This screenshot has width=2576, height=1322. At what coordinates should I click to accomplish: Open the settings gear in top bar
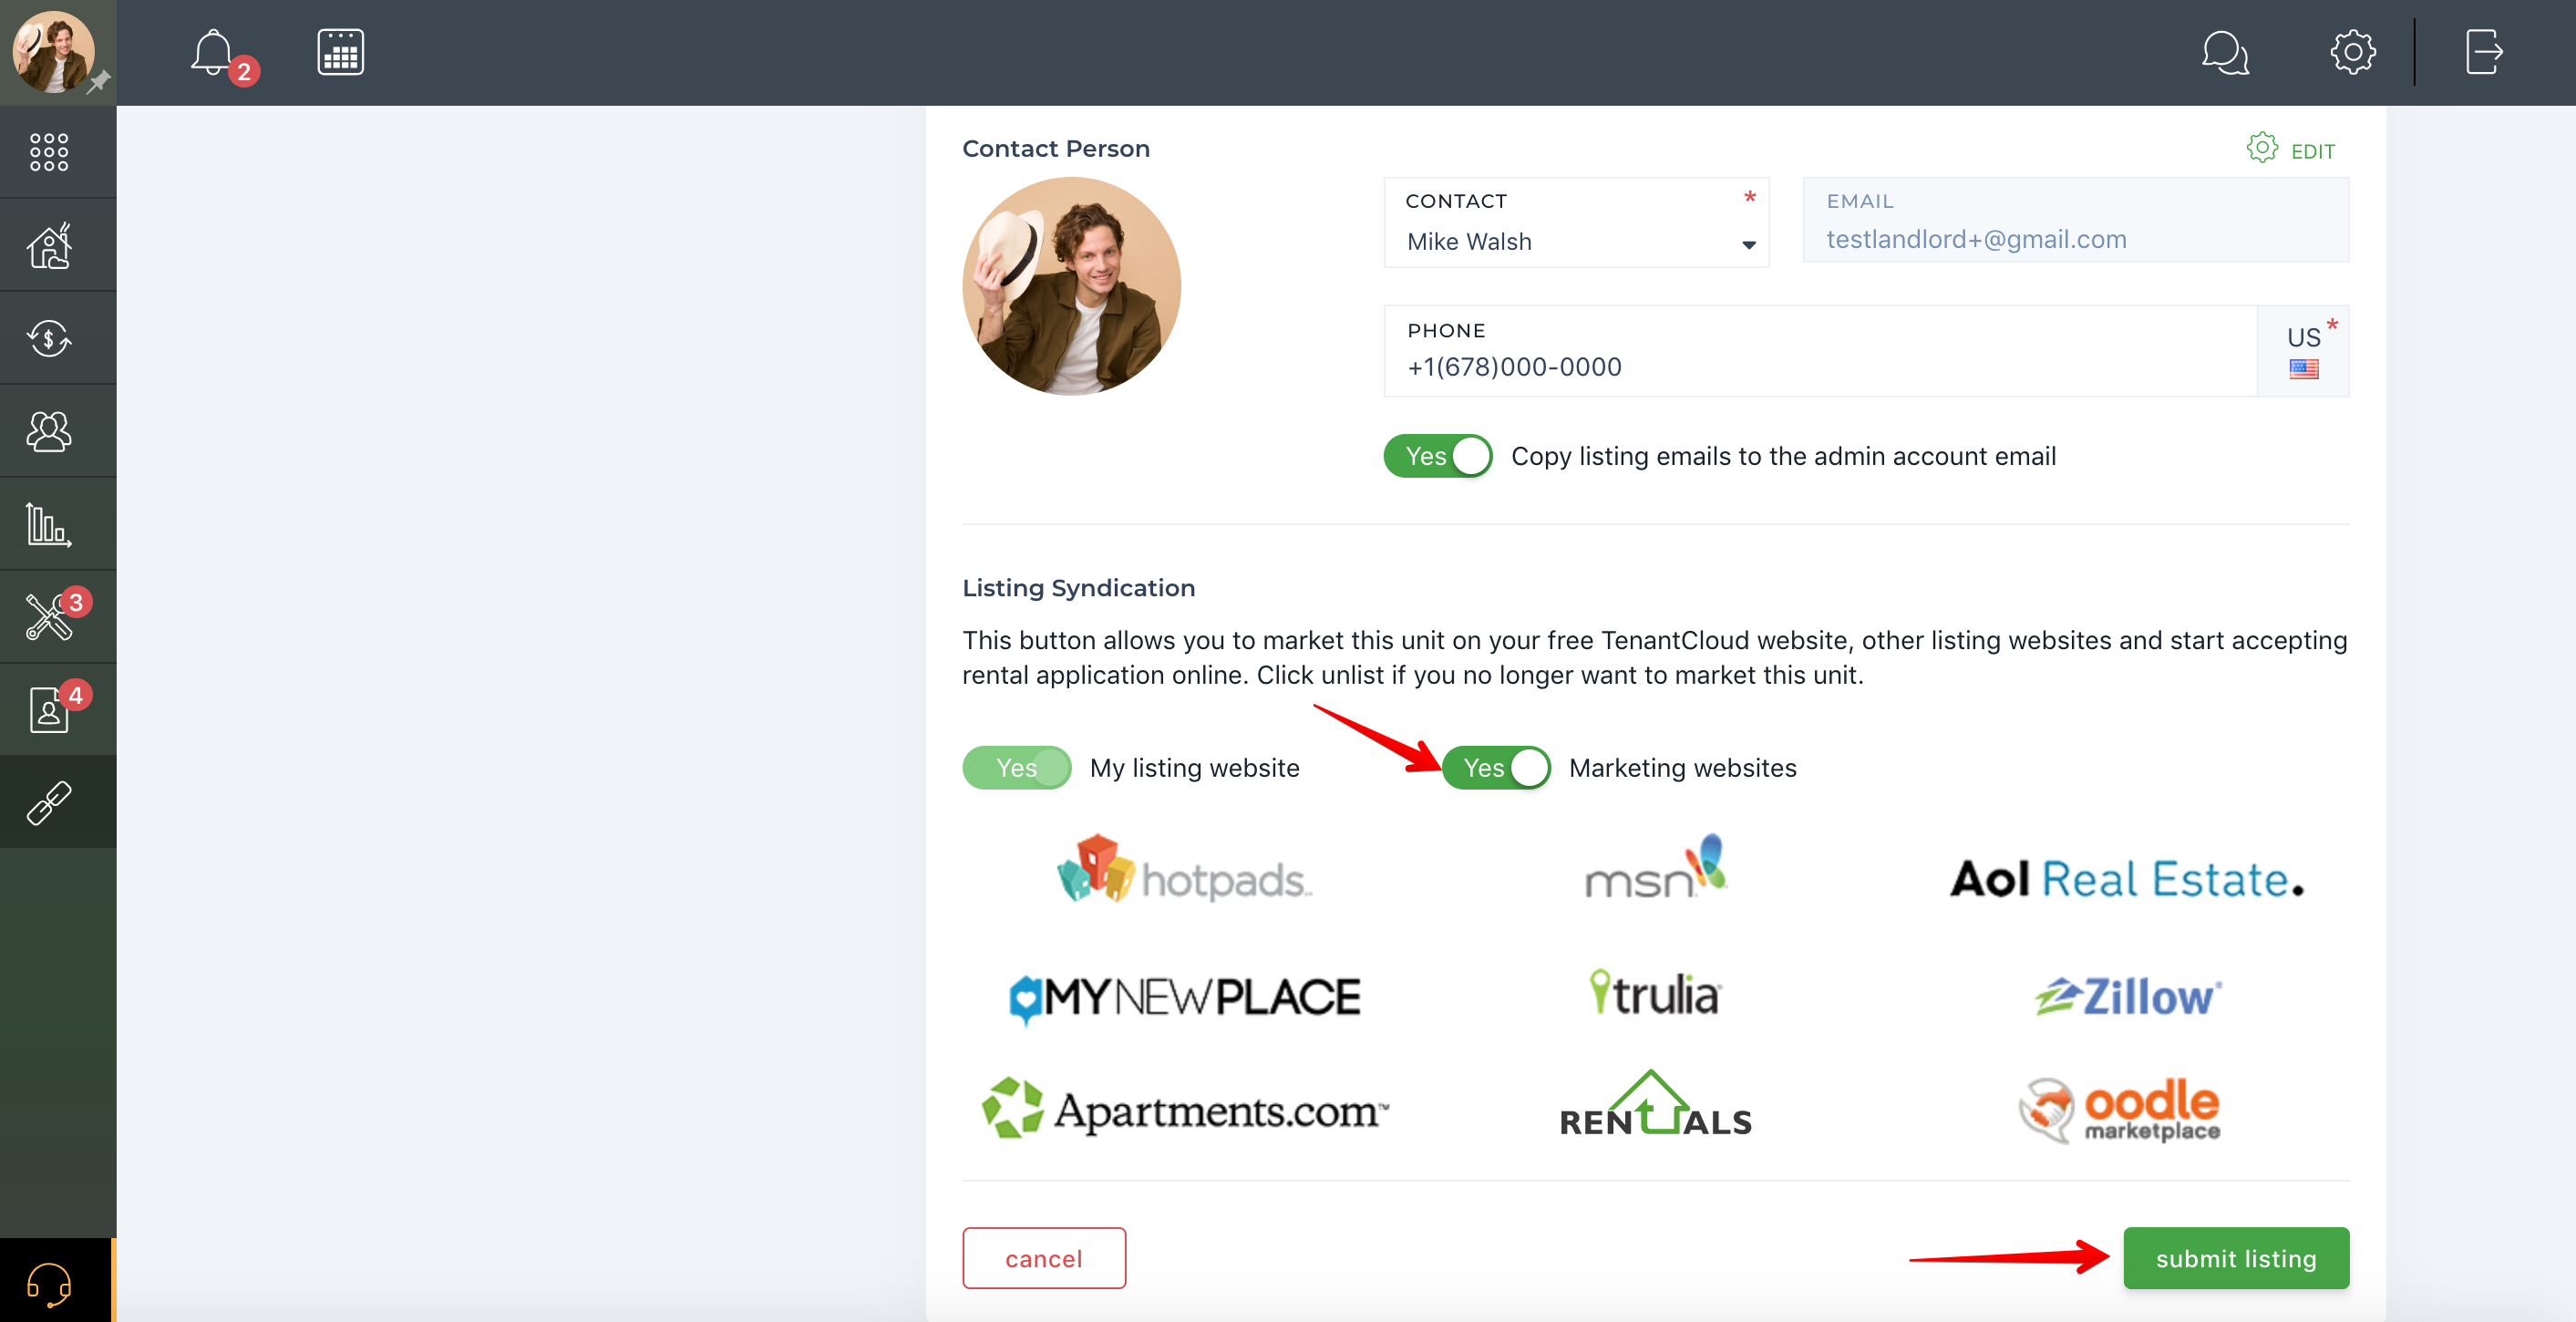(2352, 52)
